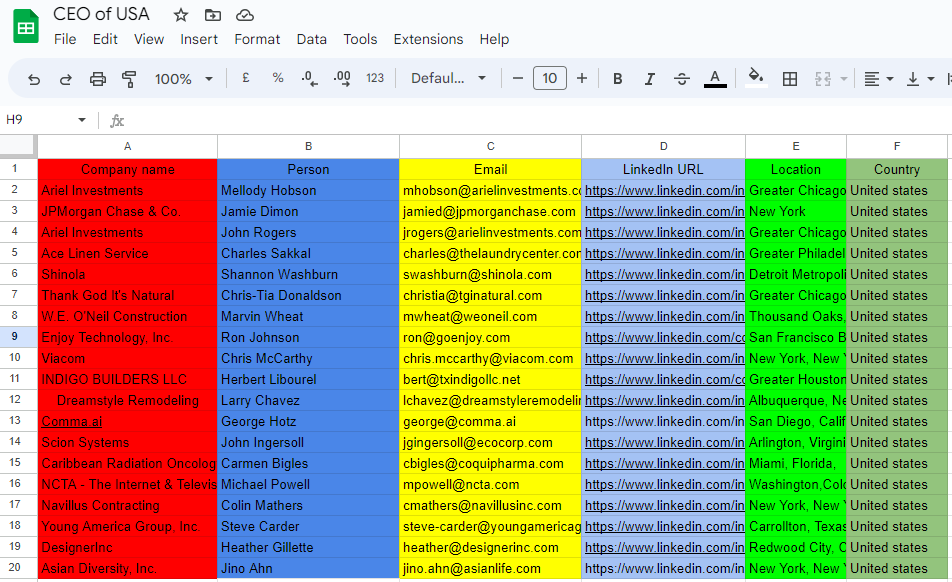
Task: Select the Country header cell
Action: pos(897,169)
